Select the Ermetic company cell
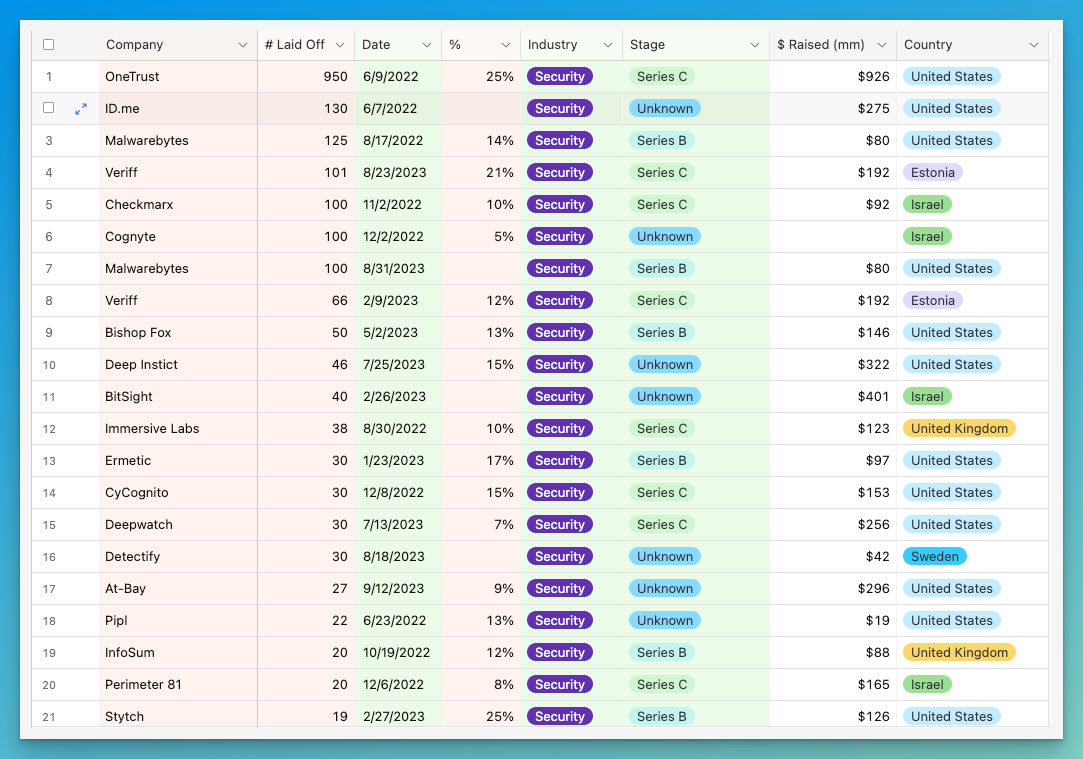Screen dimensions: 1083x759 tap(178, 461)
